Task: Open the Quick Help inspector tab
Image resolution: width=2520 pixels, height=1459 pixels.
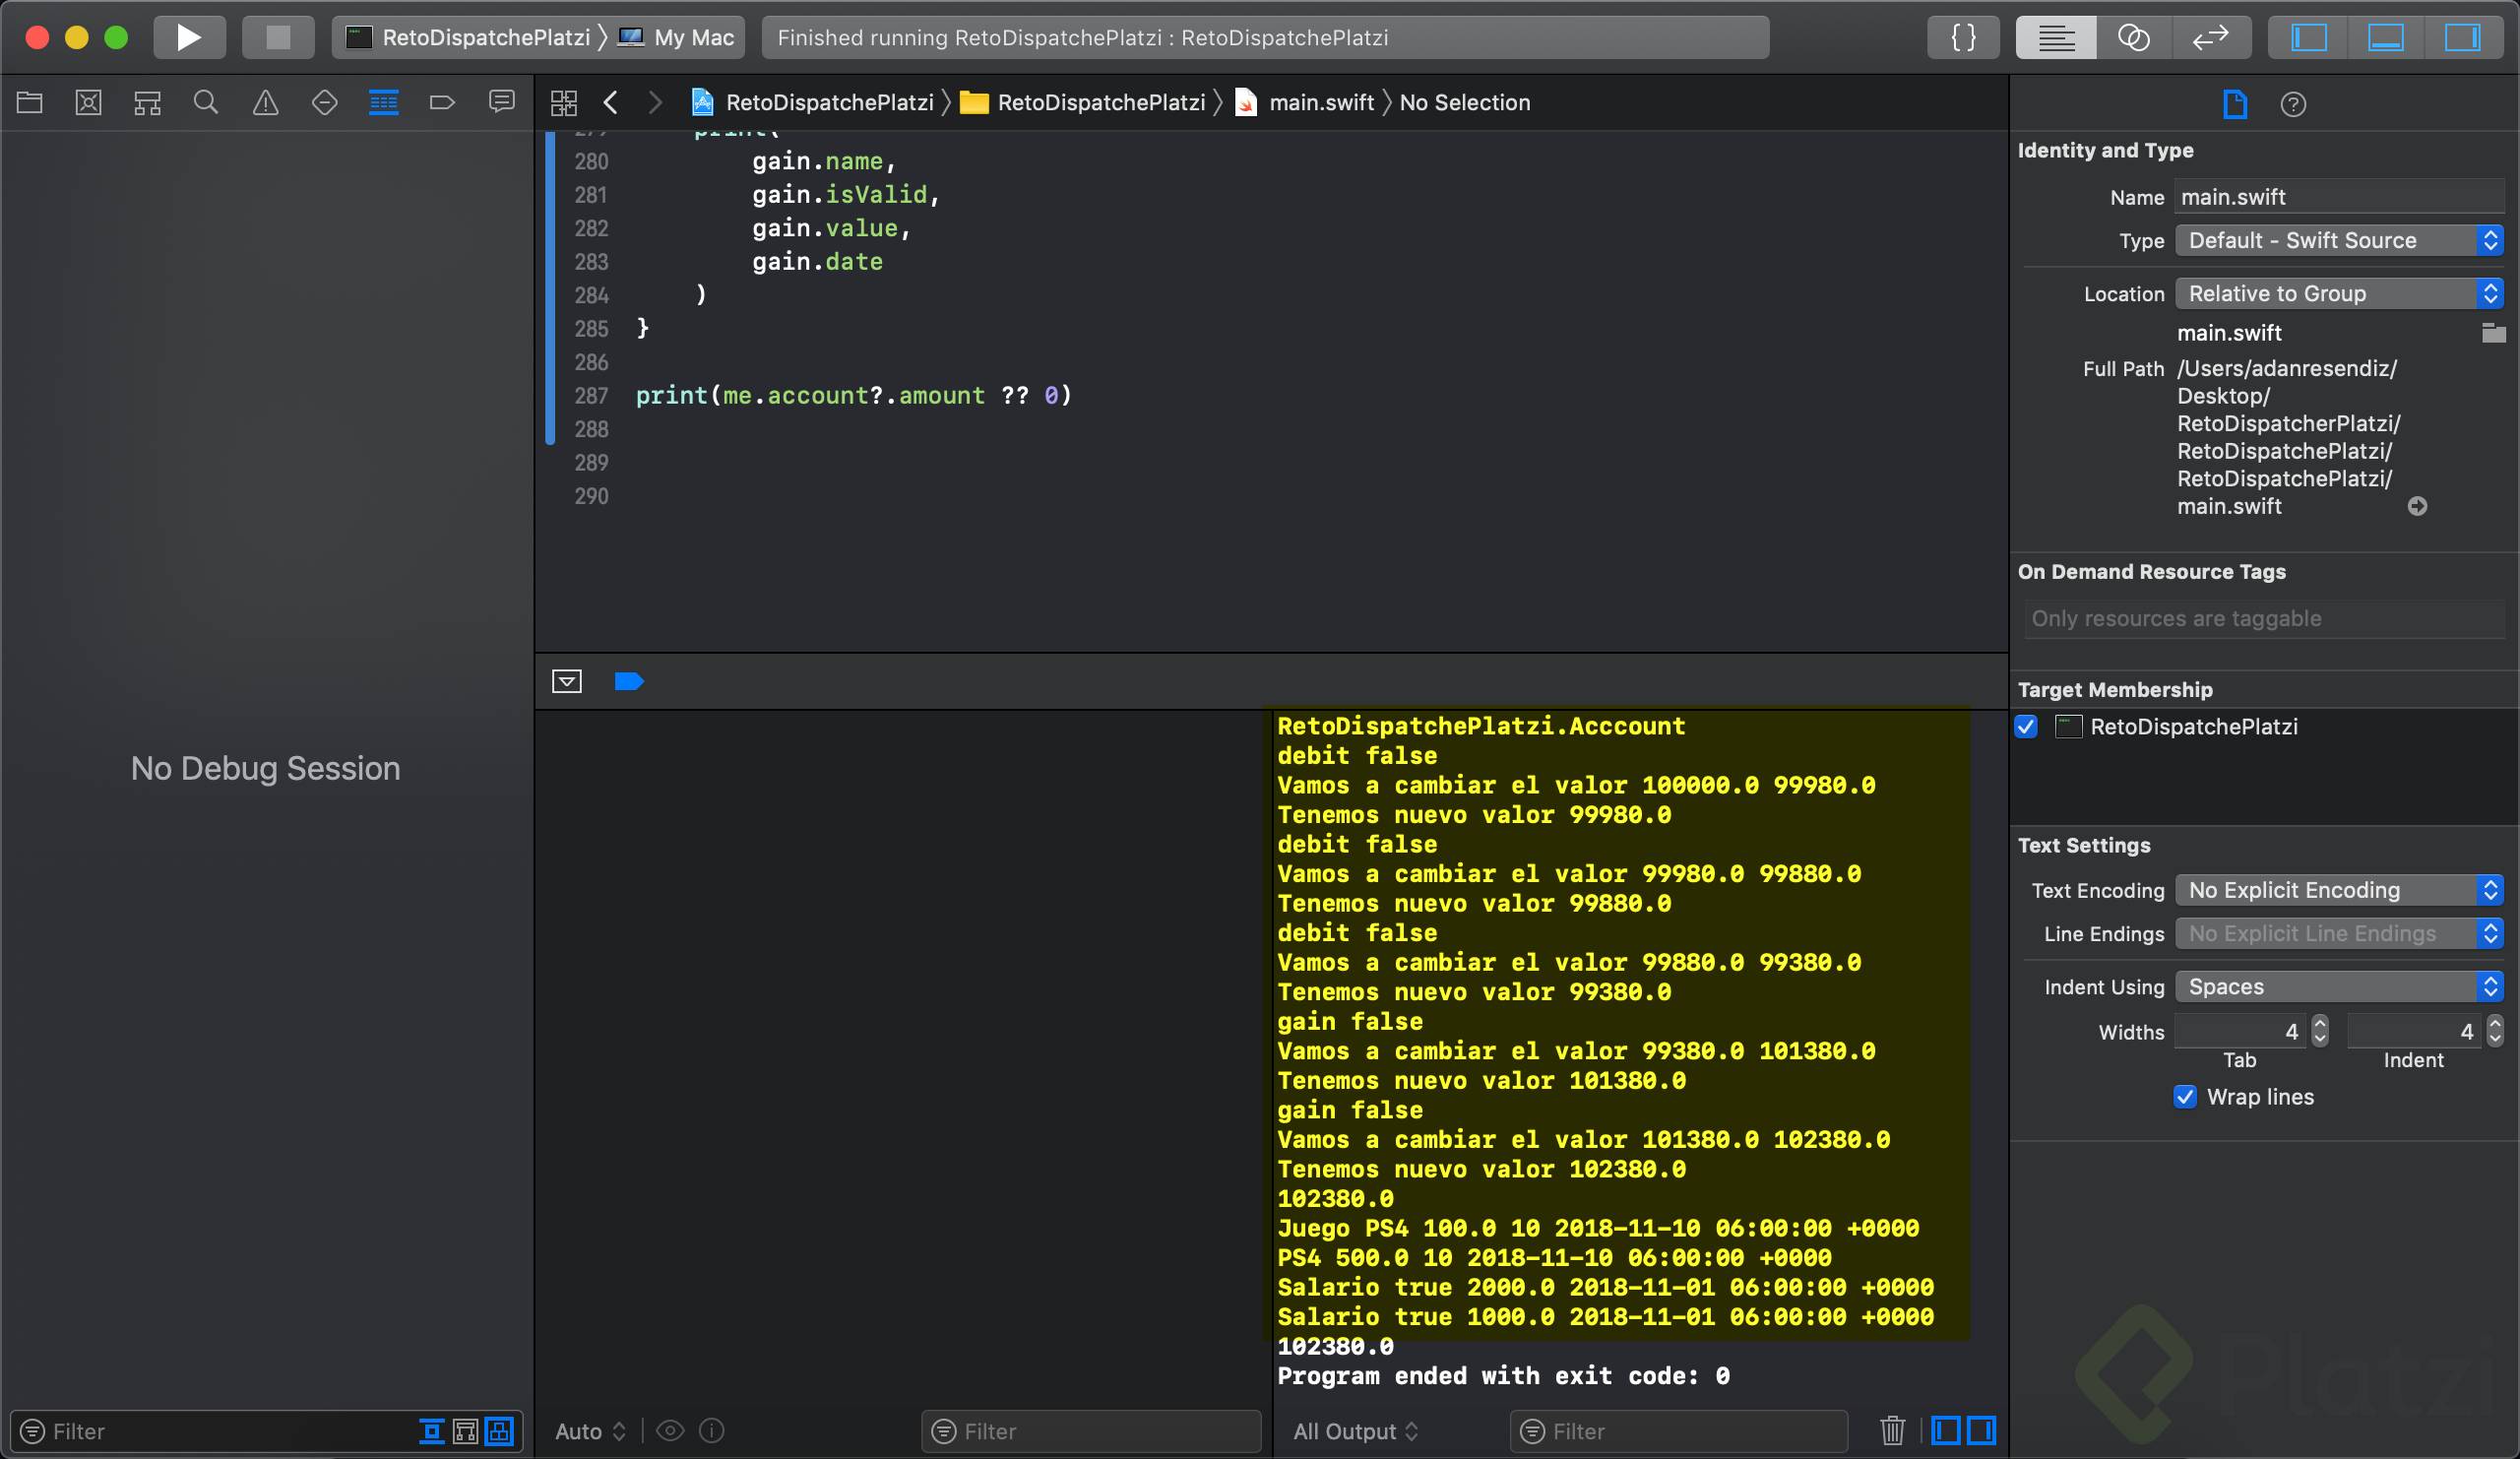Action: pos(2293,104)
